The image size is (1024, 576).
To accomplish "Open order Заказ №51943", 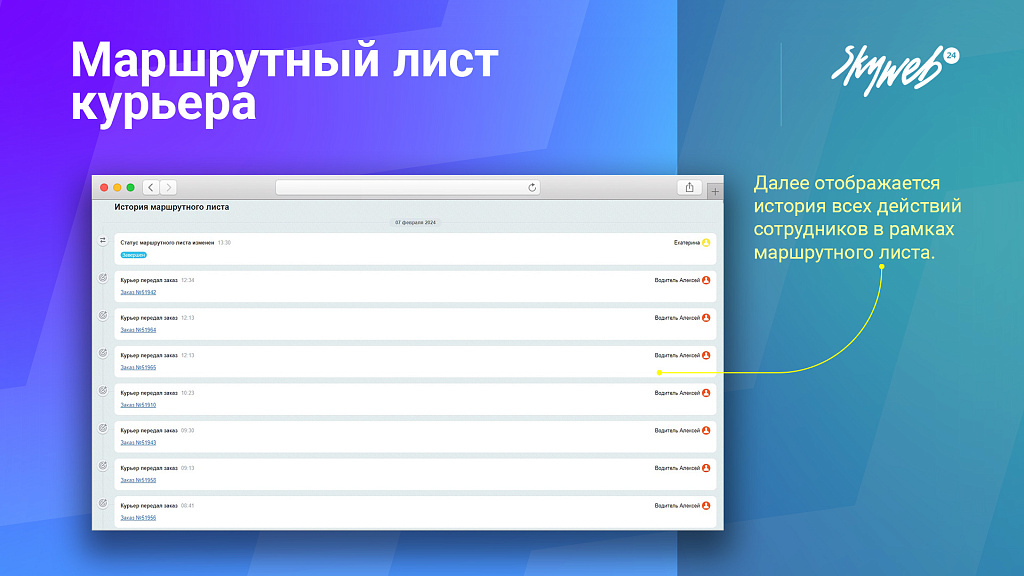I will (138, 442).
